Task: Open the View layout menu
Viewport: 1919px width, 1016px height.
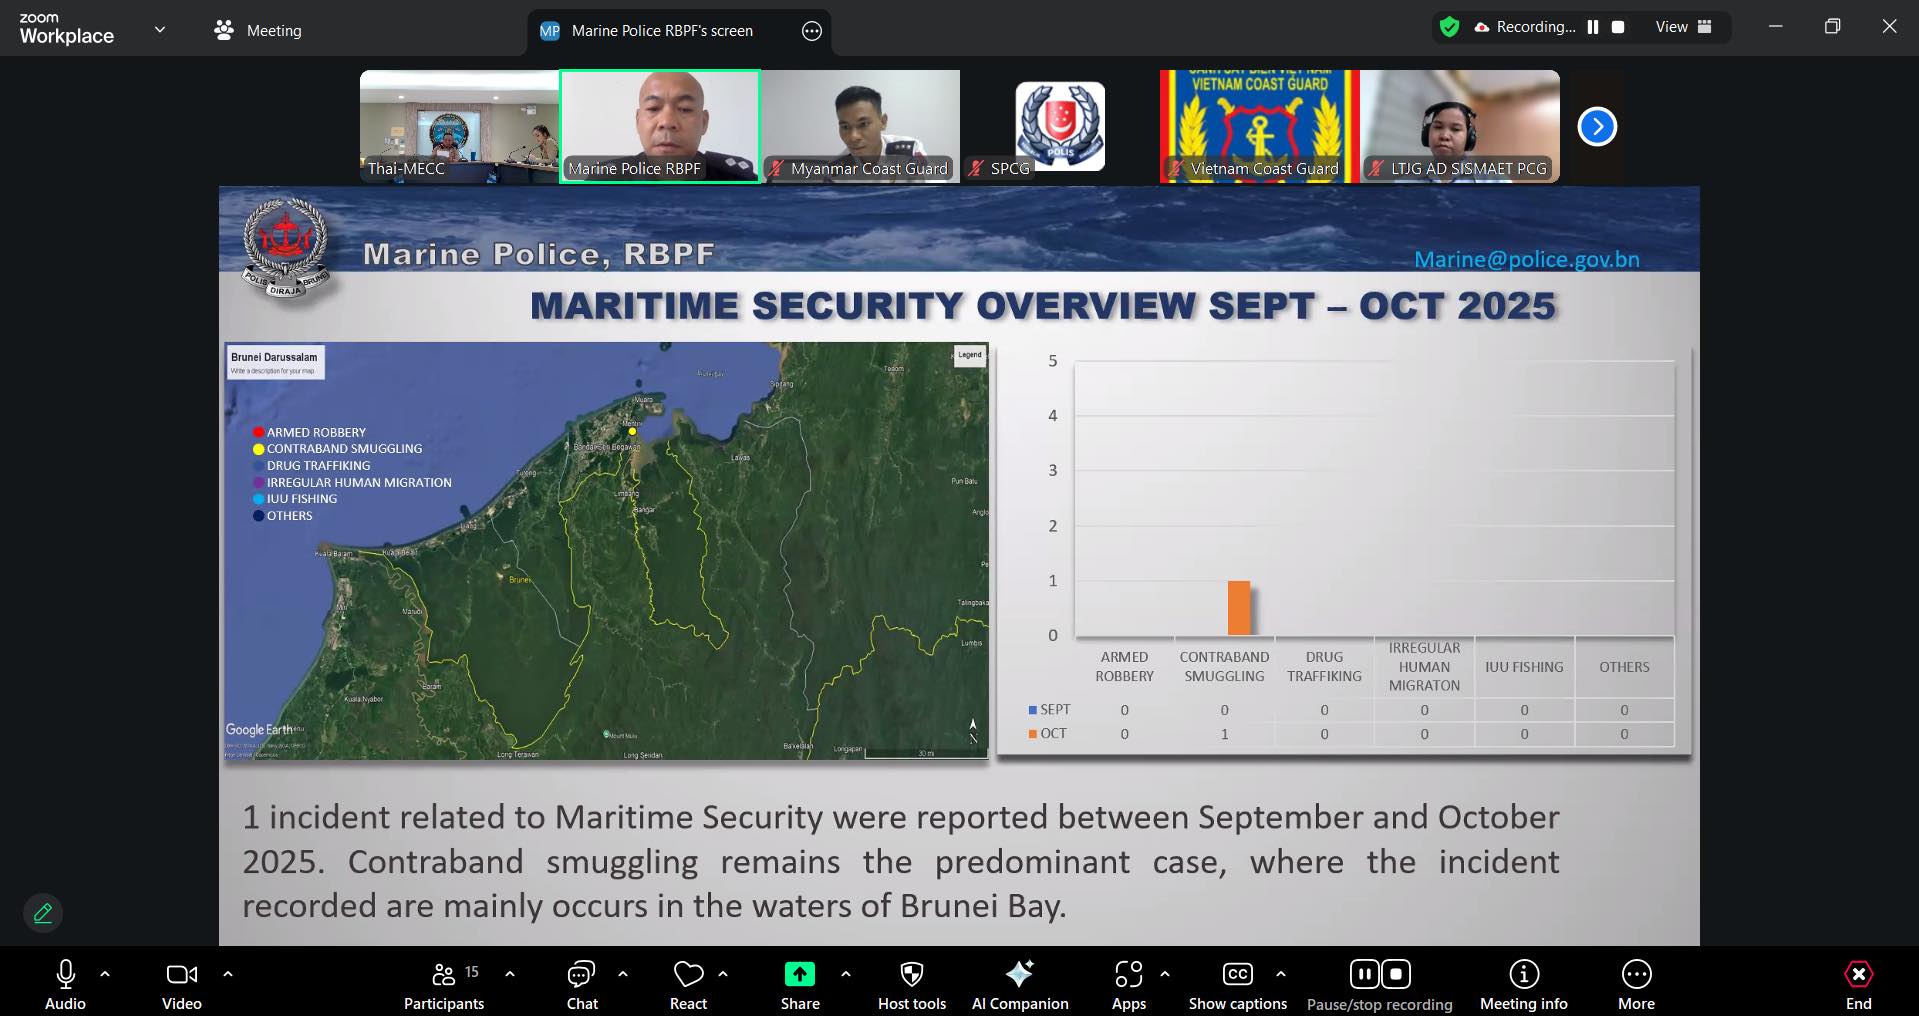Action: (x=1683, y=27)
